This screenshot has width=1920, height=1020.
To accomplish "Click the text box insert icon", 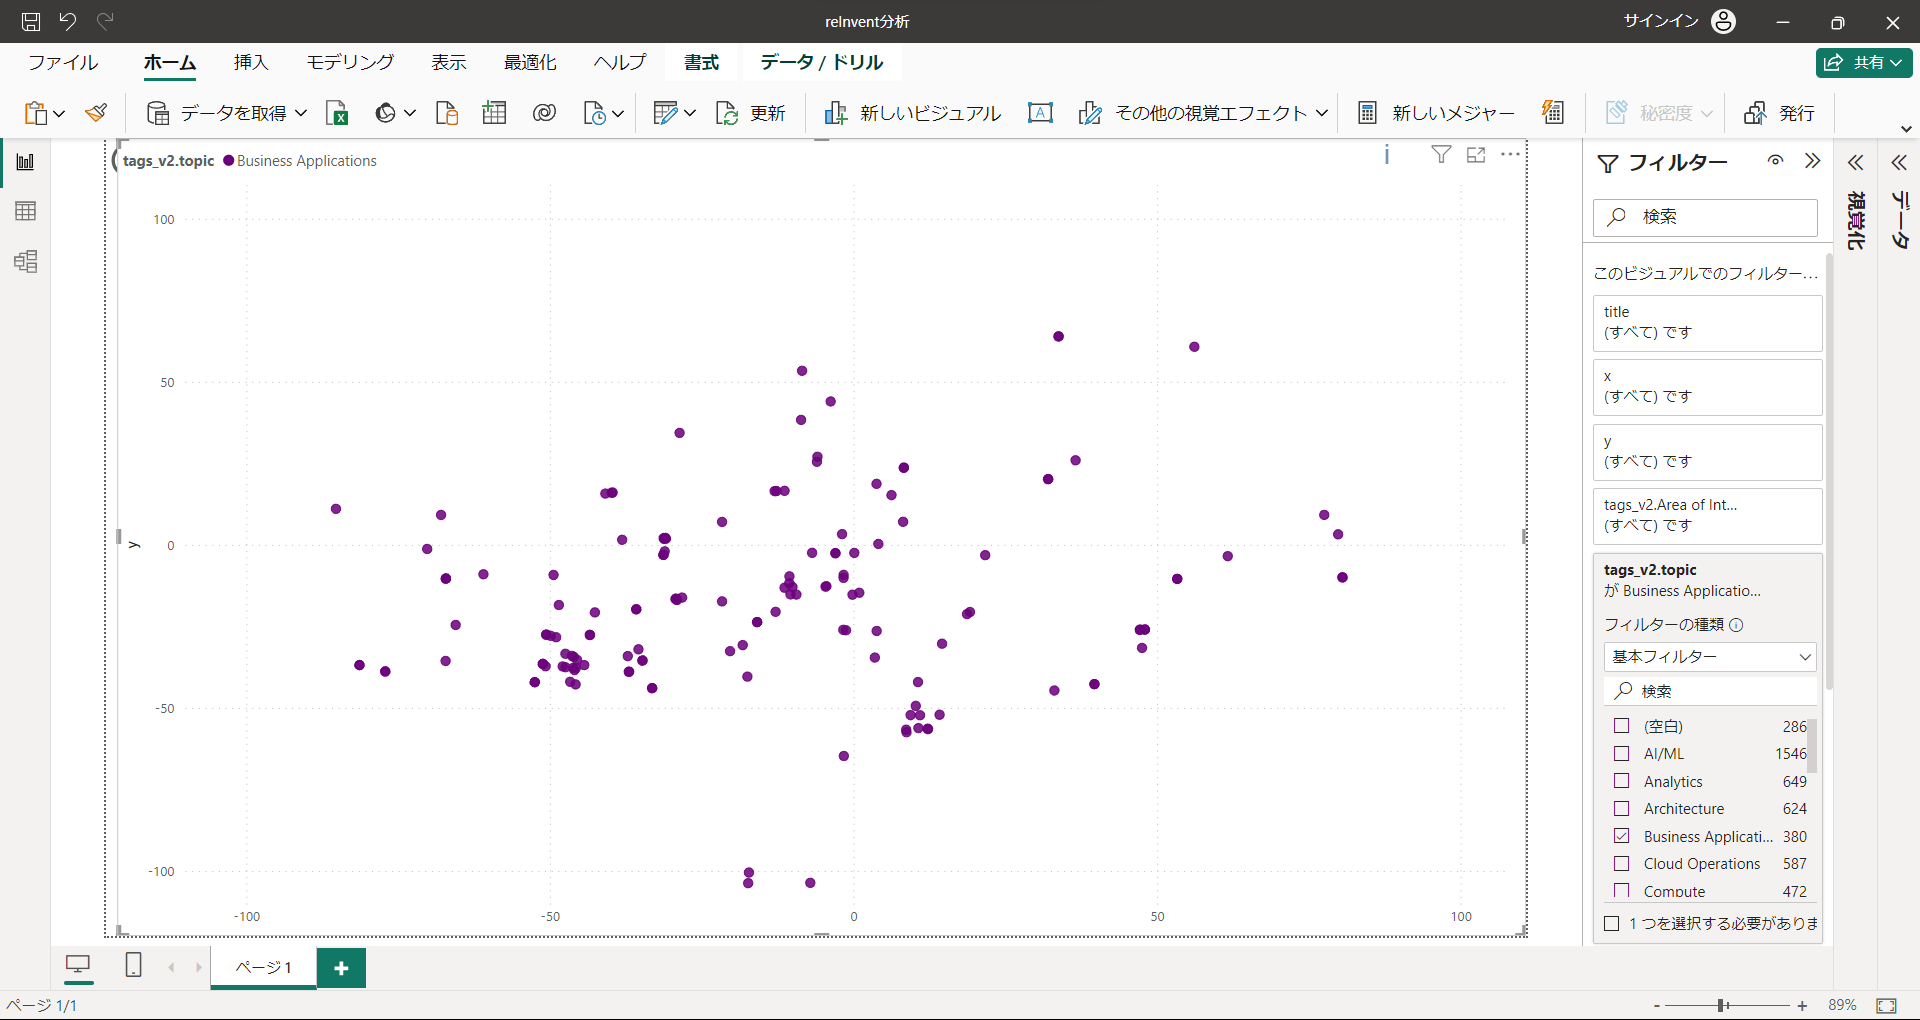I will [x=1040, y=113].
